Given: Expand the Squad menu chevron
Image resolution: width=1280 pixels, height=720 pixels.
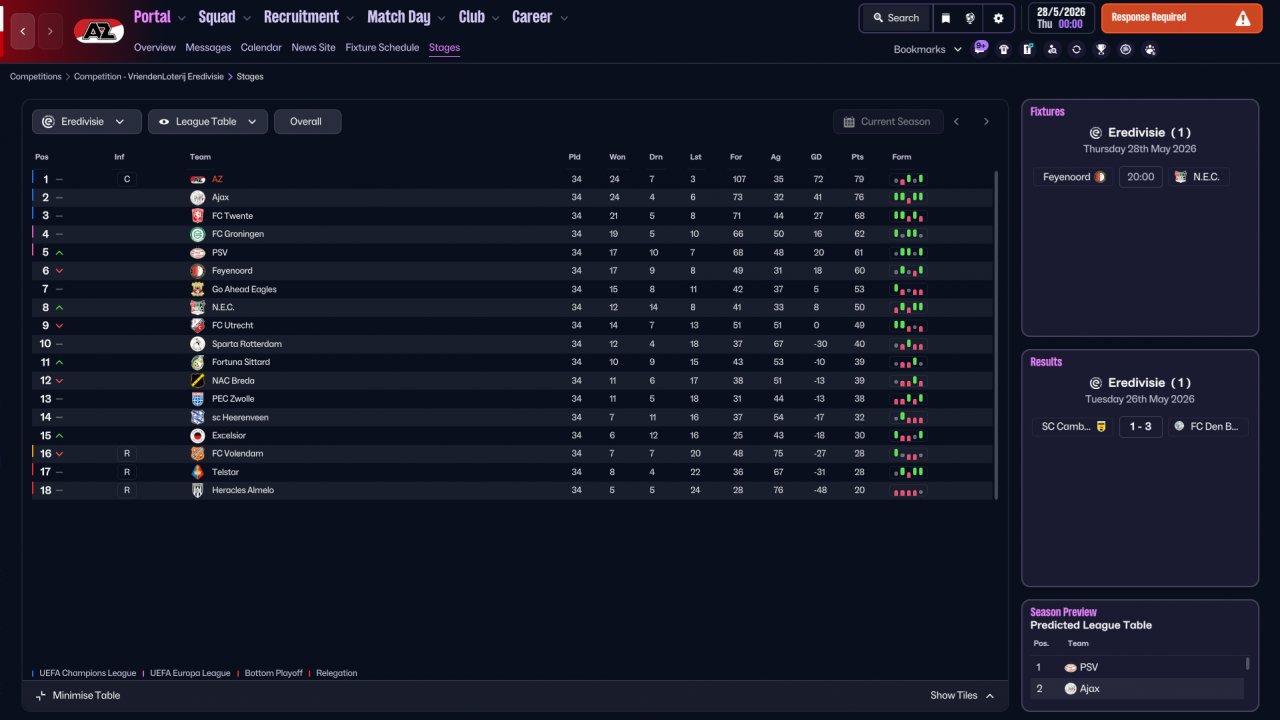Looking at the screenshot, I should [246, 18].
